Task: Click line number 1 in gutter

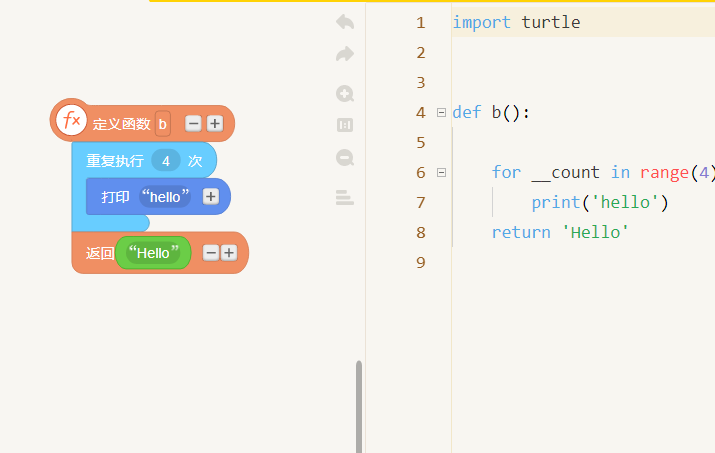Action: (x=420, y=22)
